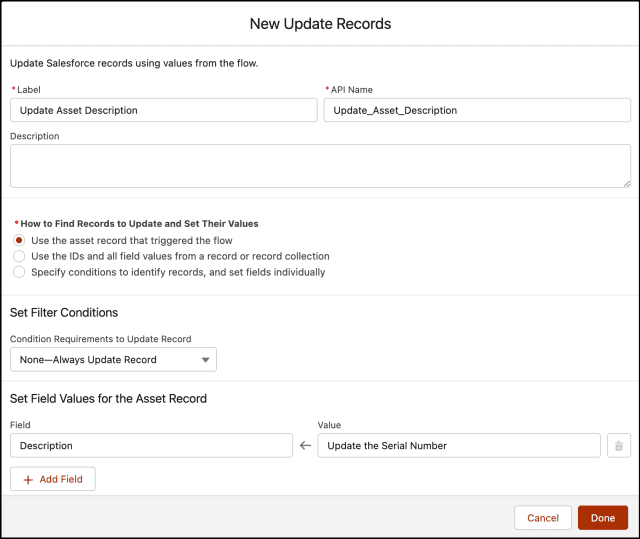Click inside the empty Description text area
The image size is (640, 539).
(x=320, y=166)
